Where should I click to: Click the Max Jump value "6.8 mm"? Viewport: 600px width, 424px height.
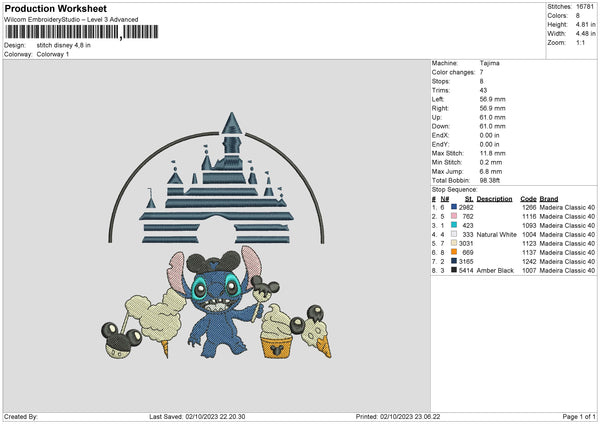tap(491, 171)
